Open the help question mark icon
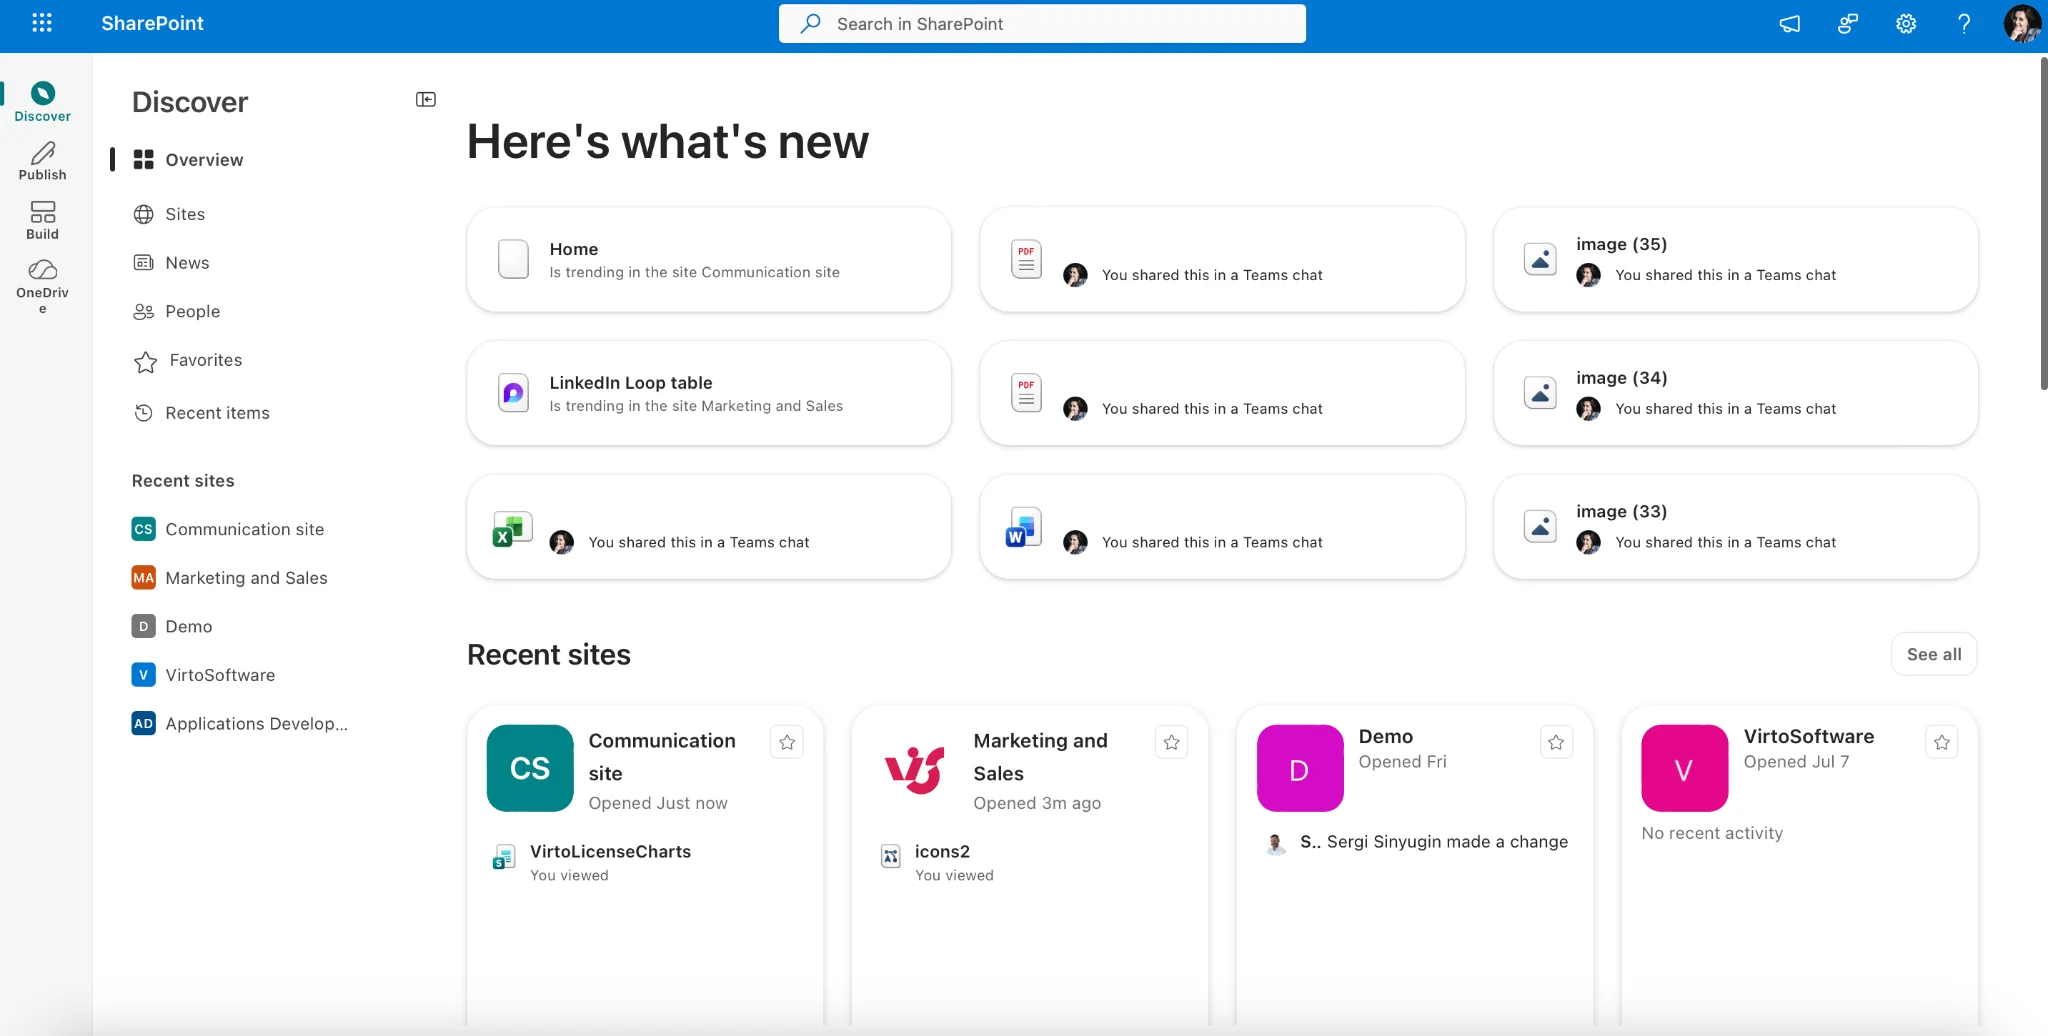The width and height of the screenshot is (2048, 1036). click(1964, 24)
